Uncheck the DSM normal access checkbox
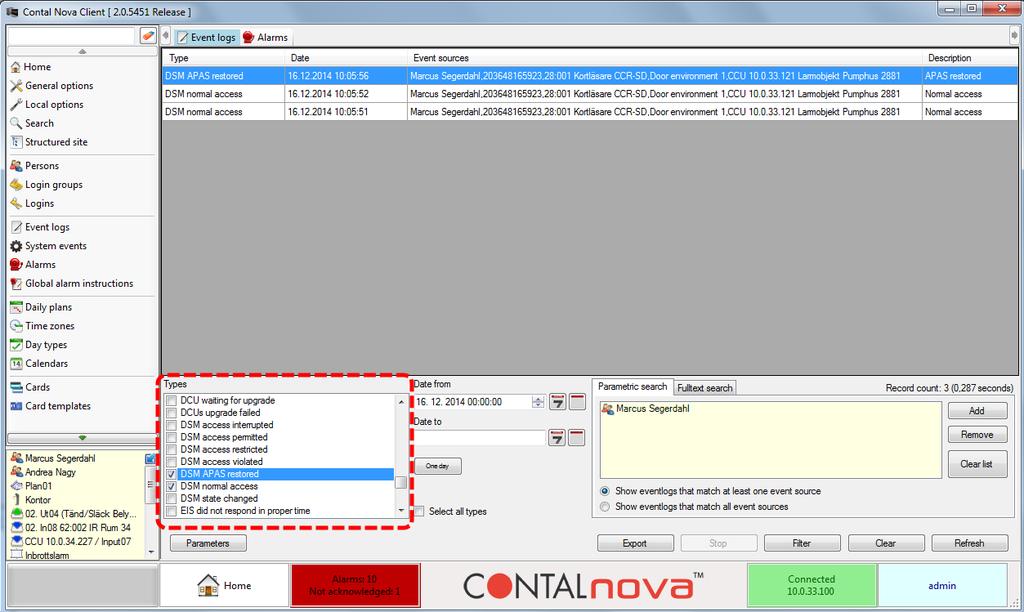 pyautogui.click(x=172, y=487)
